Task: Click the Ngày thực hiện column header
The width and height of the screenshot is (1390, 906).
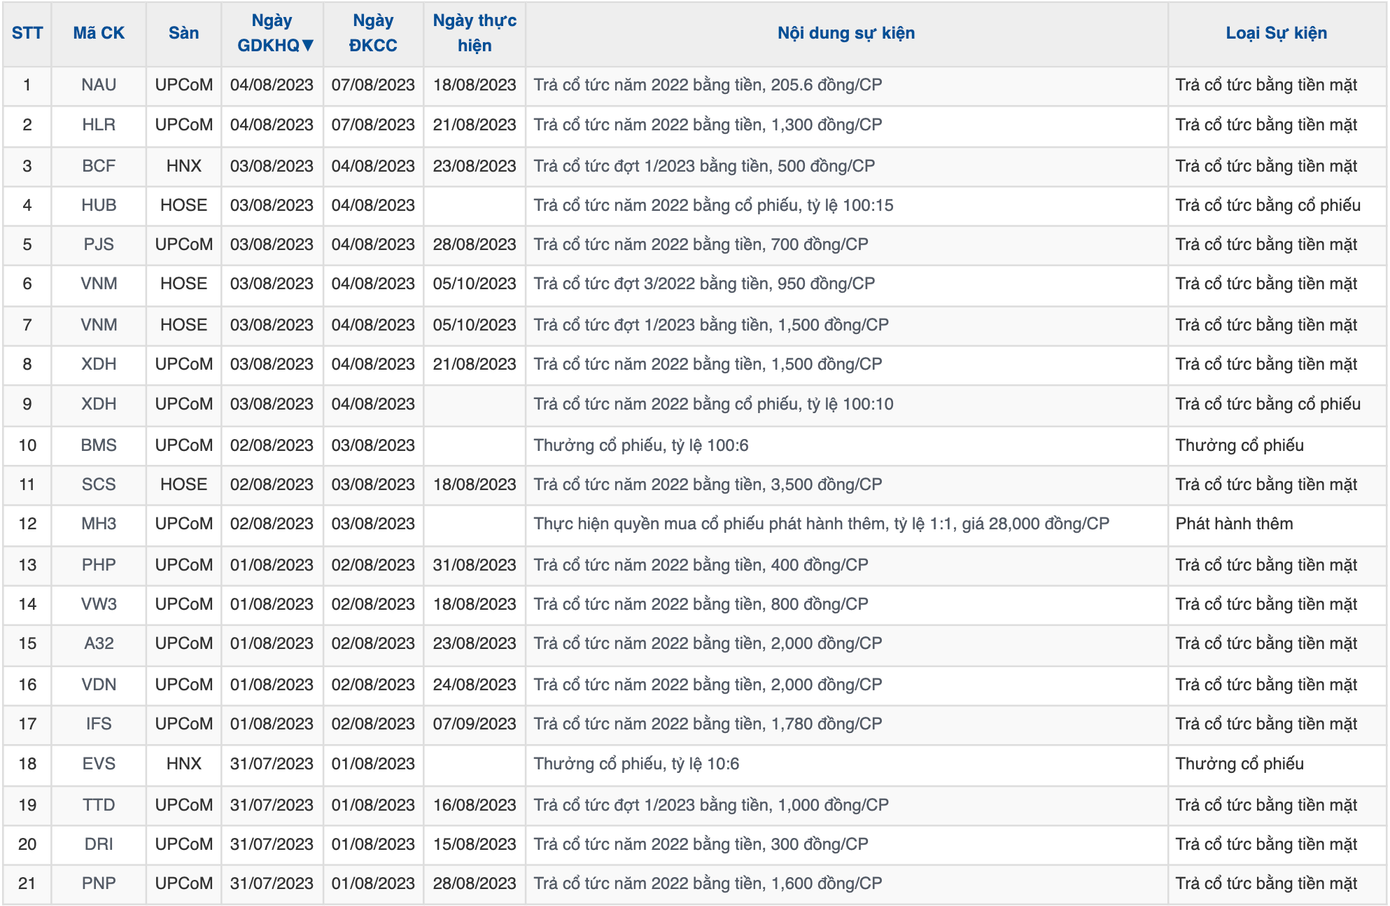Action: coord(474,33)
